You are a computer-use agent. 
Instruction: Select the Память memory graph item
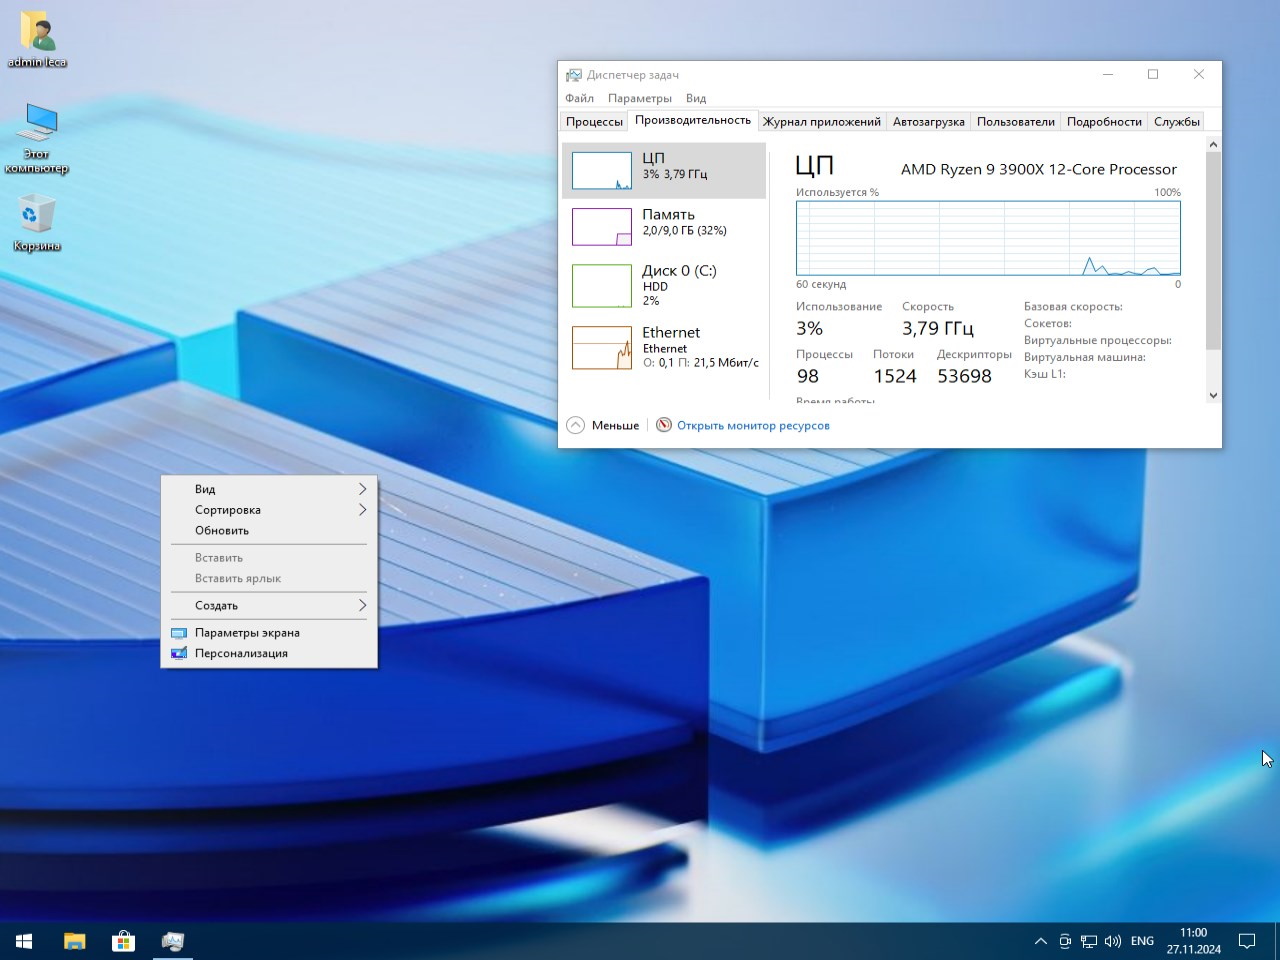[602, 227]
